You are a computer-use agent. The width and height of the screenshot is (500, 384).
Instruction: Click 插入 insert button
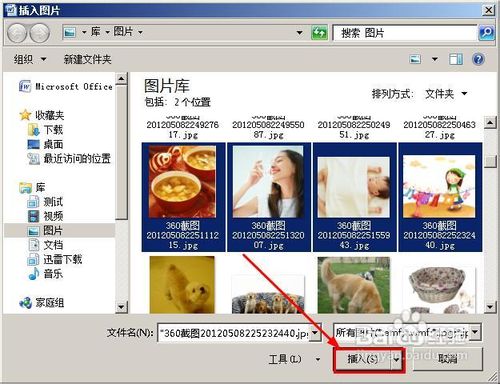click(363, 359)
